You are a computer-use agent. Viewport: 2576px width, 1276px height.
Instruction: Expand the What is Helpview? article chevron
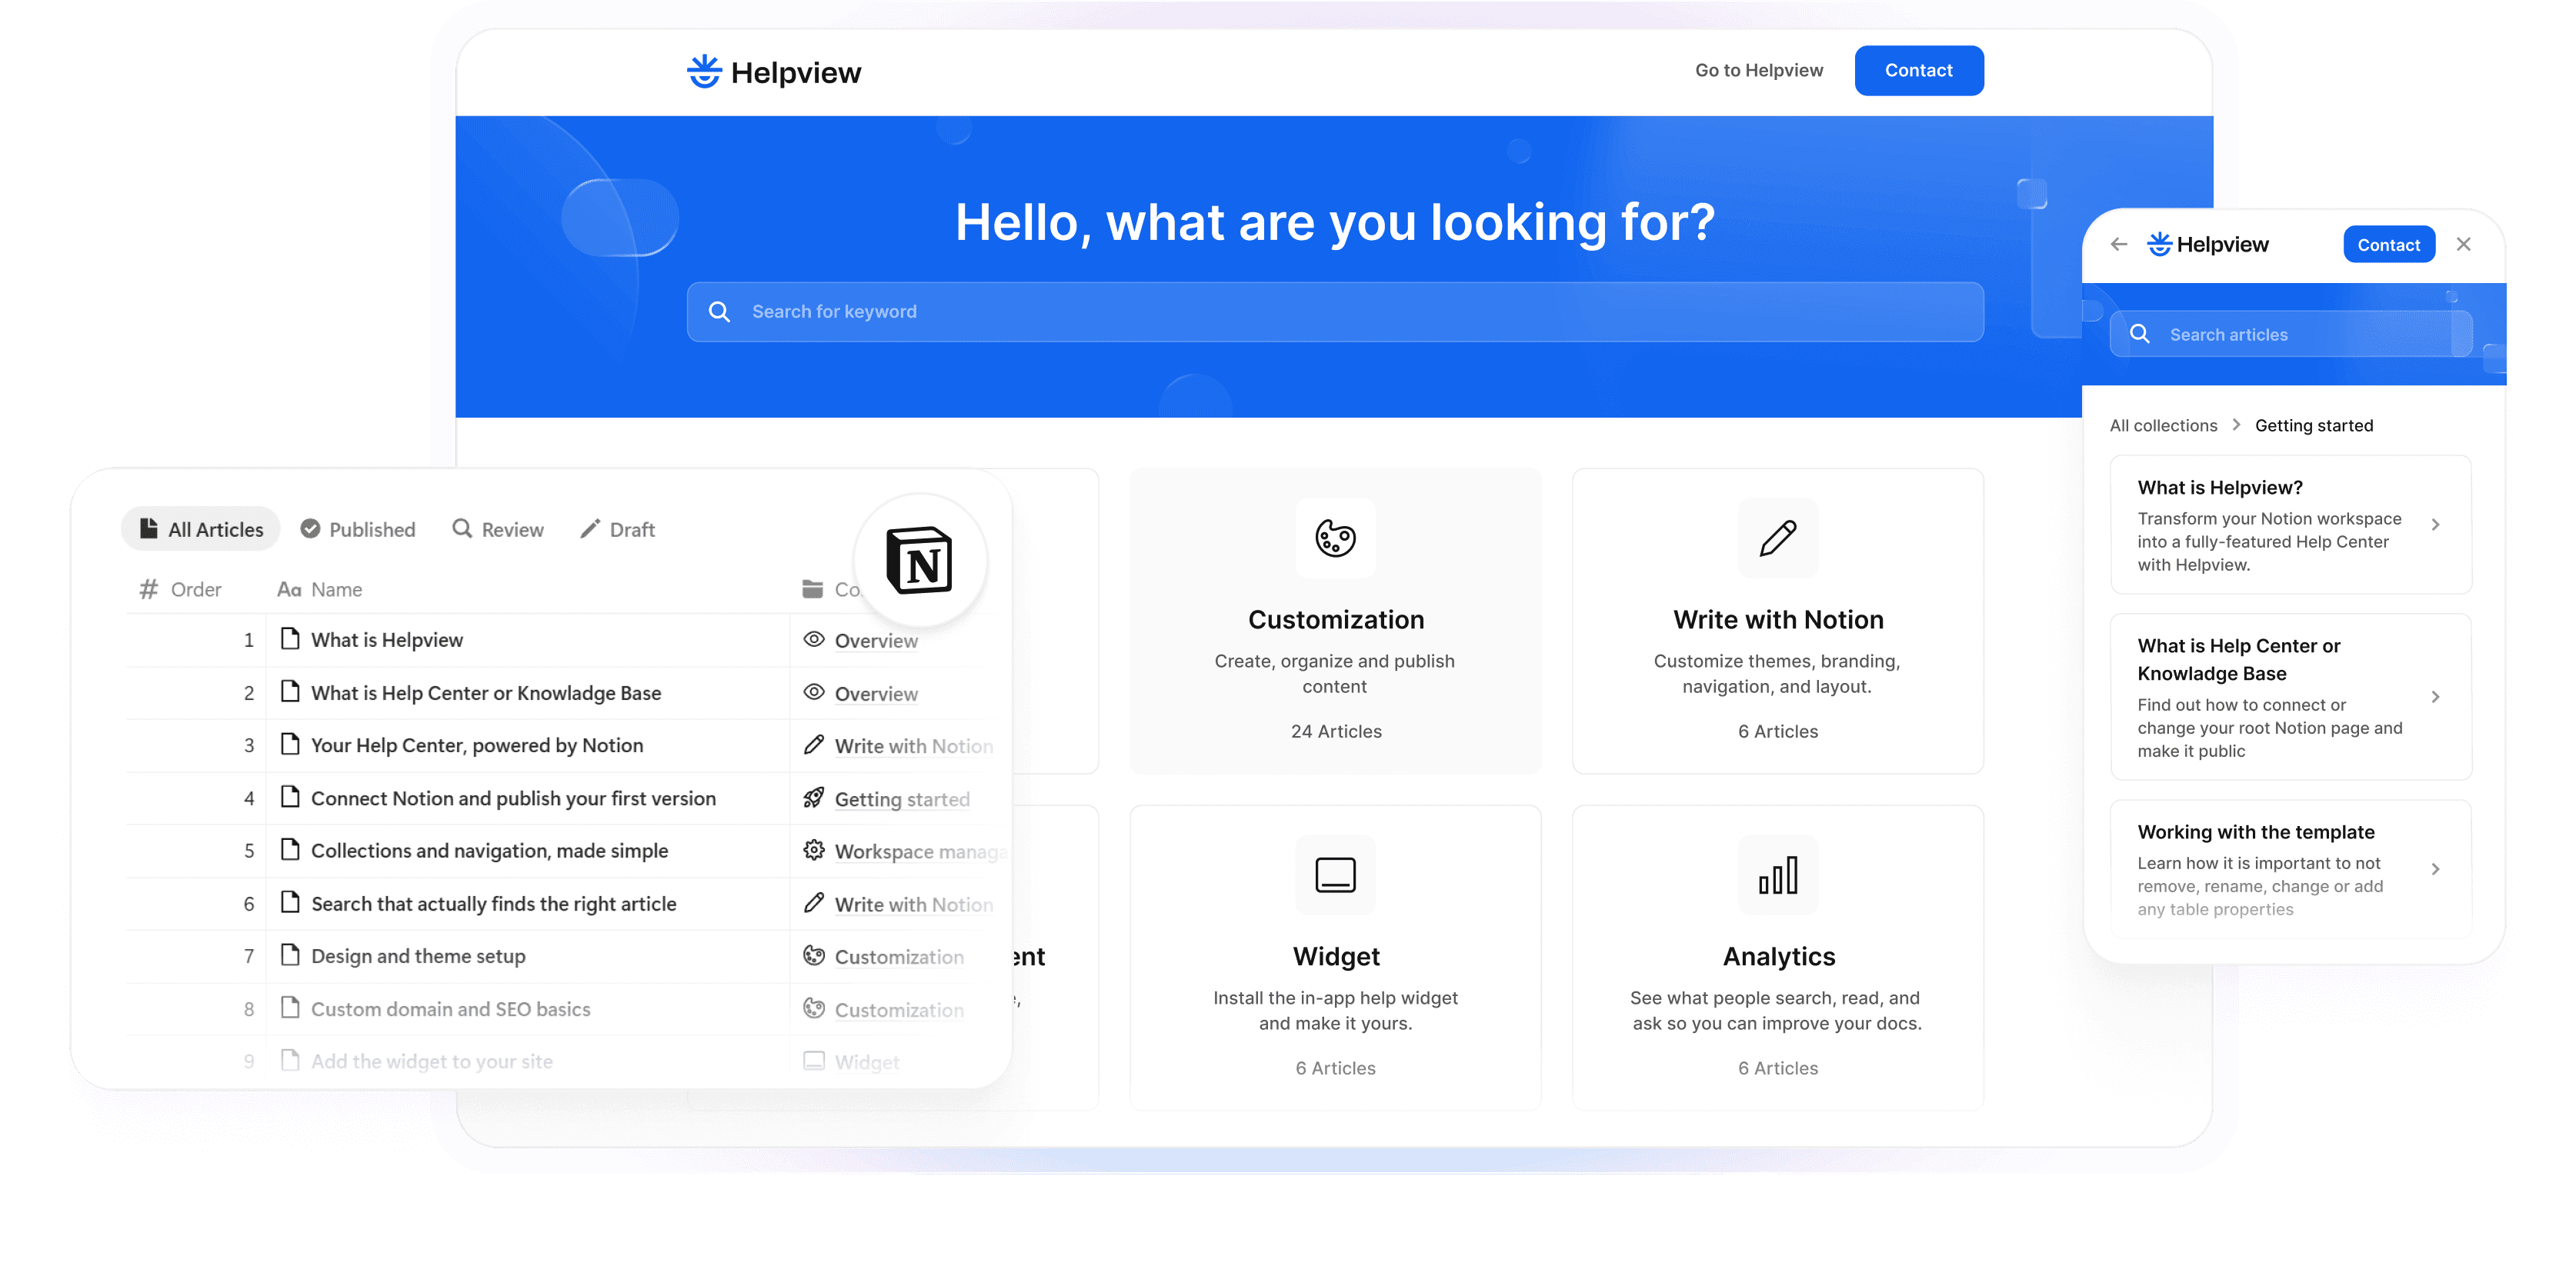tap(2437, 524)
